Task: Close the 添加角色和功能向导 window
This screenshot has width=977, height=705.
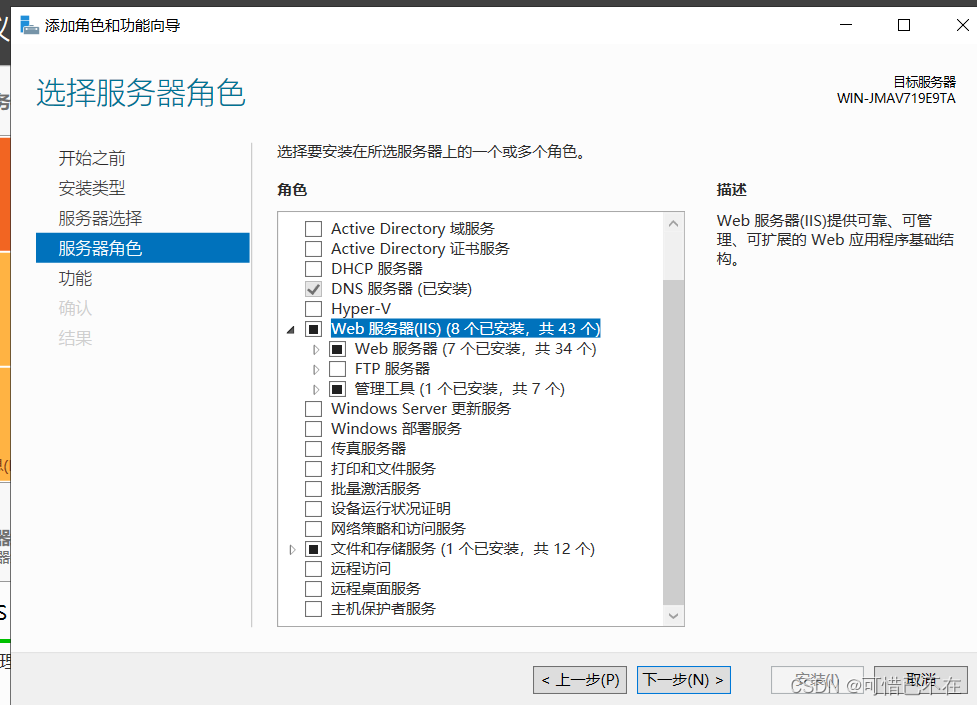Action: tap(962, 25)
